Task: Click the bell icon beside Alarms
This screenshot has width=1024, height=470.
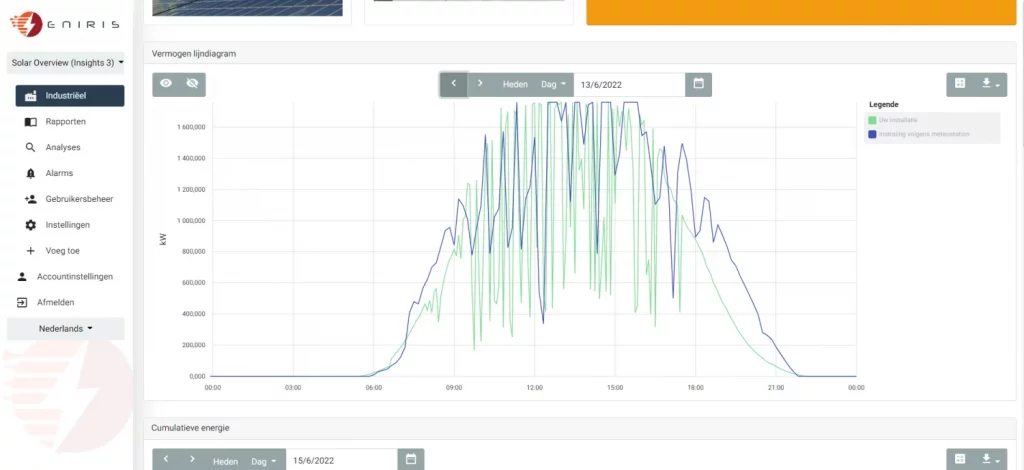Action: point(31,174)
